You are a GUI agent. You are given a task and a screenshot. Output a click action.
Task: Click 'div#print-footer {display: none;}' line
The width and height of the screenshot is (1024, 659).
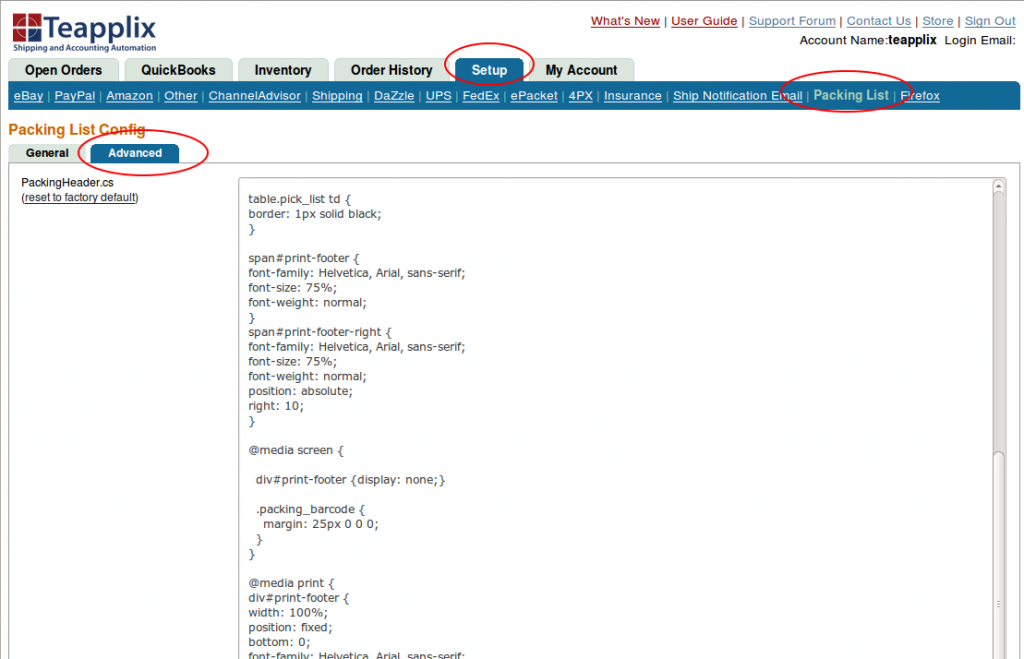tap(350, 479)
